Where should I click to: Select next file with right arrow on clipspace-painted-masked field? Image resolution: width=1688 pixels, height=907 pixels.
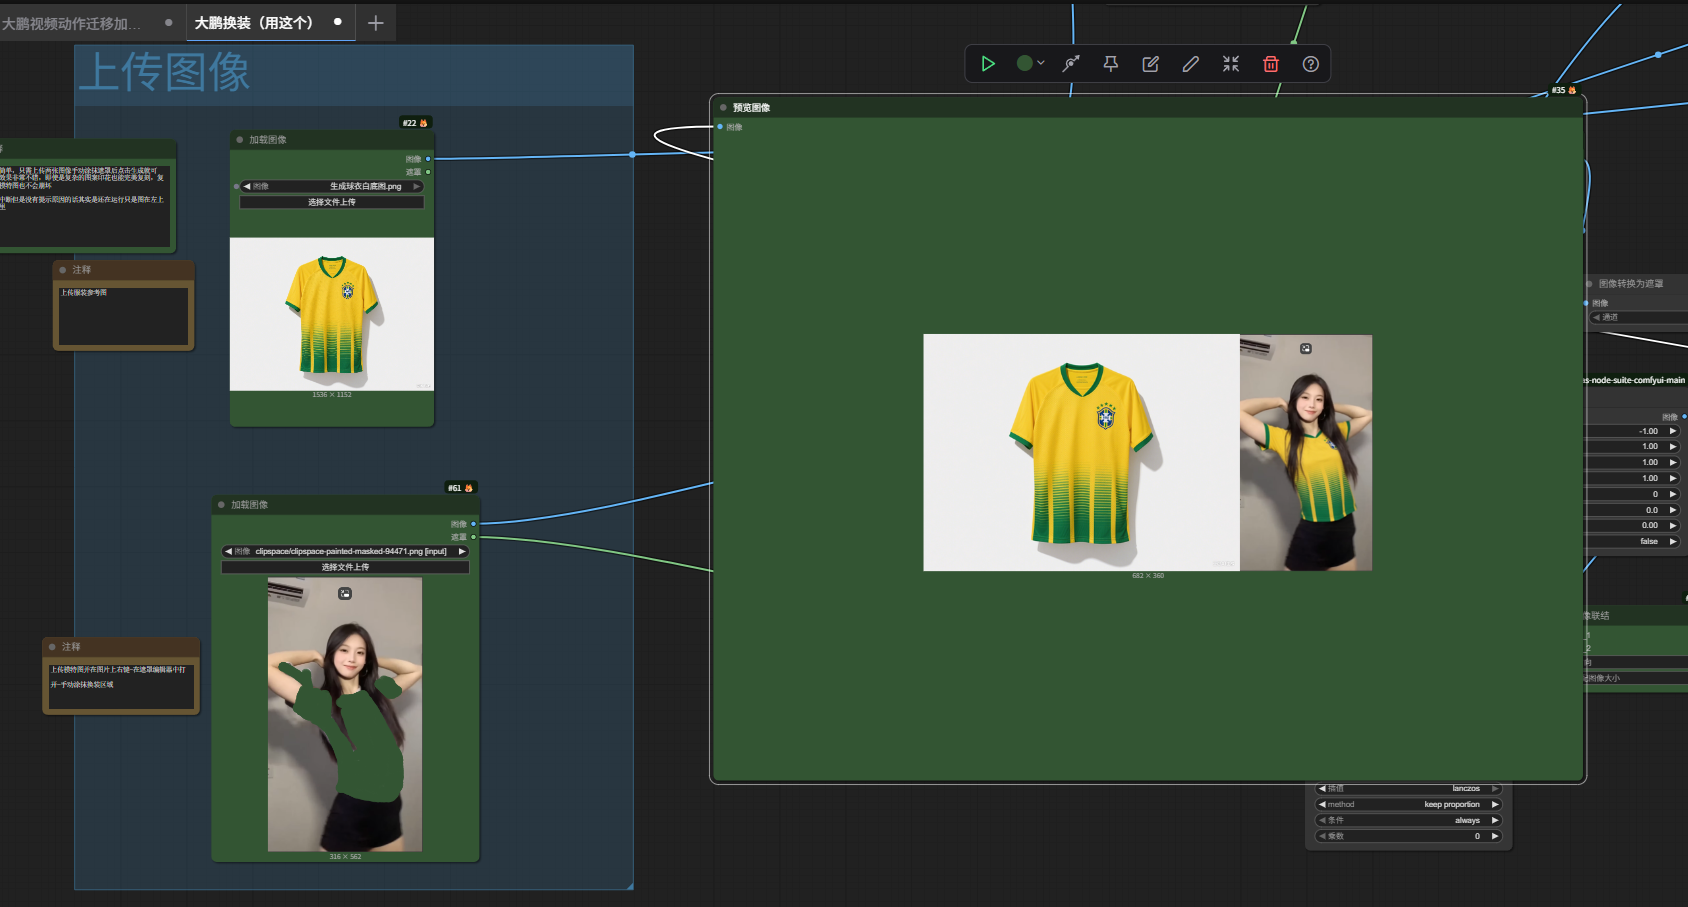click(462, 551)
